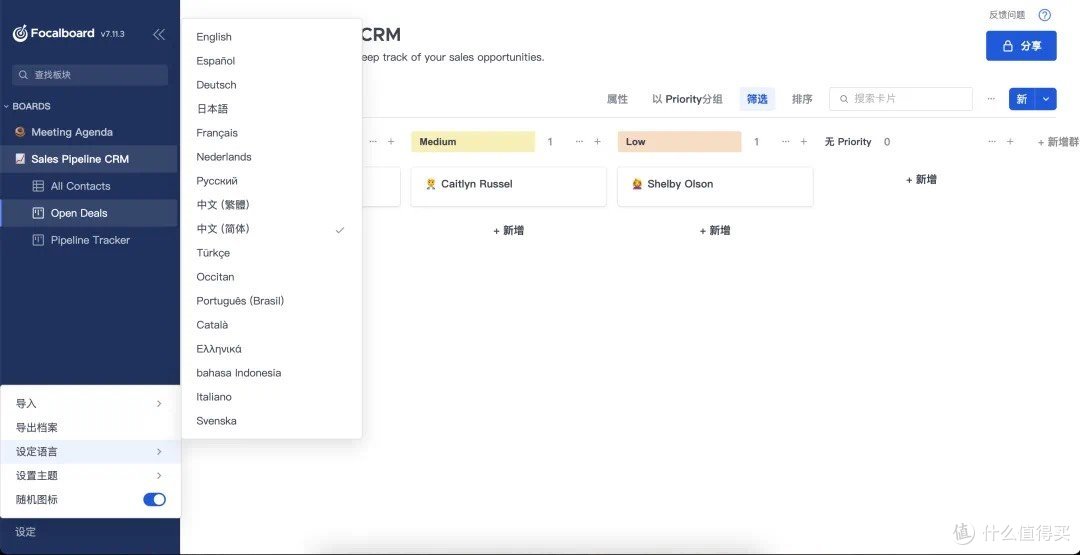Expand the 设置主题 submenu
The width and height of the screenshot is (1080, 555).
(90, 476)
